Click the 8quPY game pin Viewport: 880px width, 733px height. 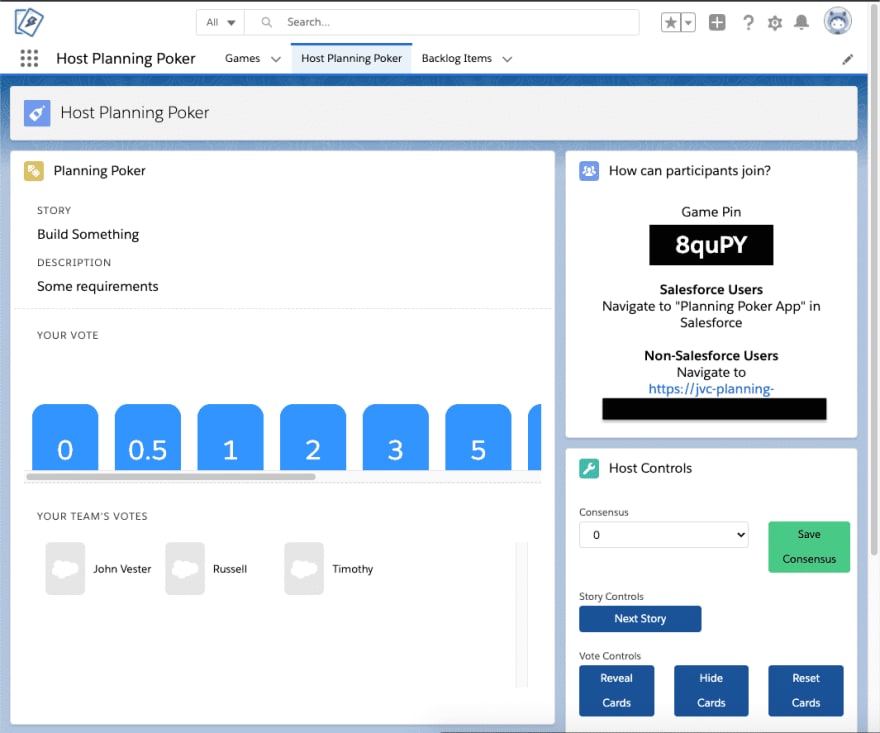coord(711,245)
